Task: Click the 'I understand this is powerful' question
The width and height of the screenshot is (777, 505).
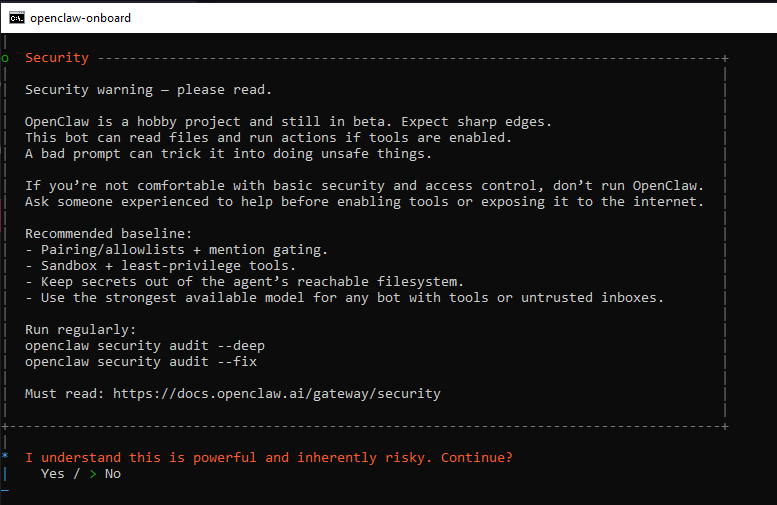Action: pos(268,457)
